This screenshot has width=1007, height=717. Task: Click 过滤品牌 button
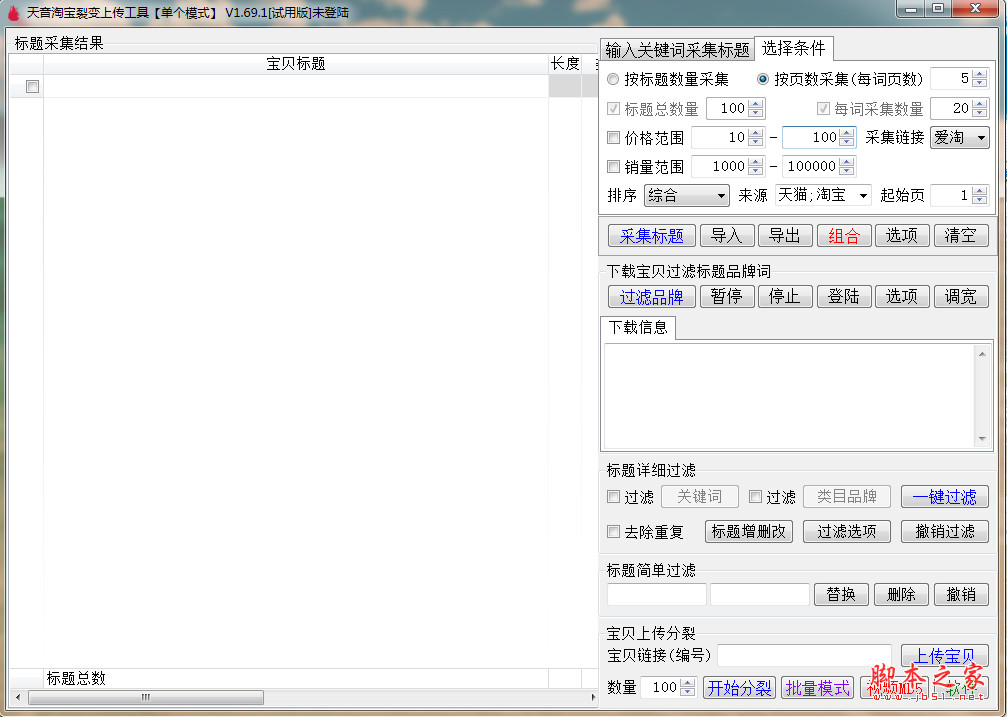pyautogui.click(x=652, y=297)
